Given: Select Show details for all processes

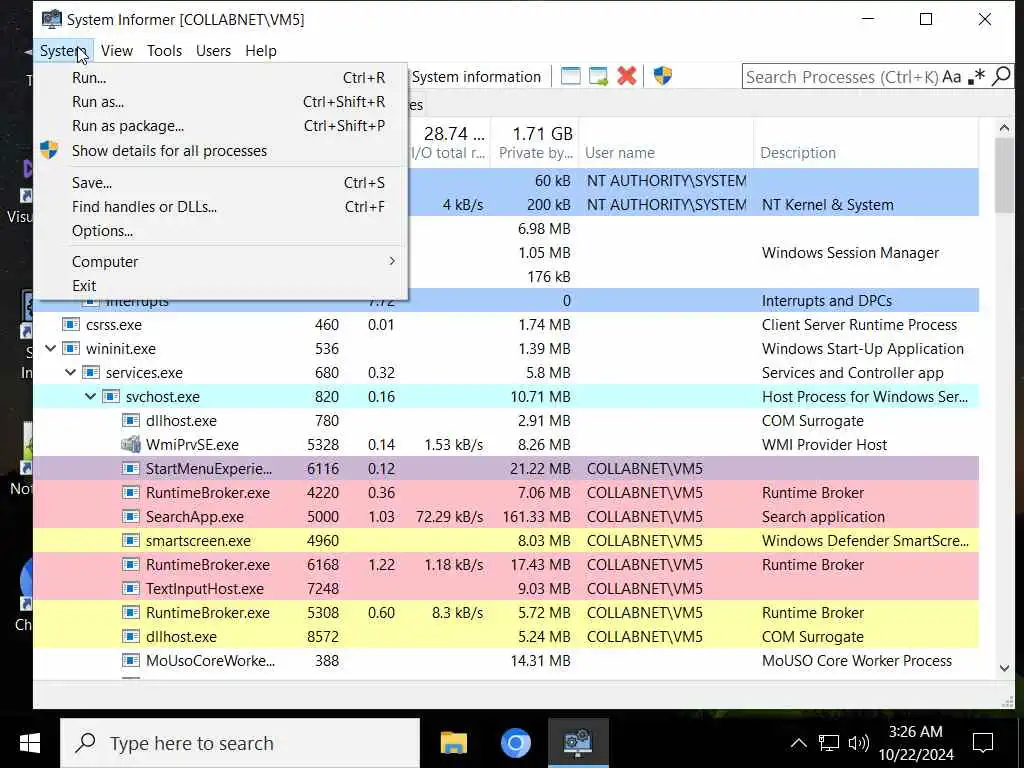Looking at the screenshot, I should (221, 151).
